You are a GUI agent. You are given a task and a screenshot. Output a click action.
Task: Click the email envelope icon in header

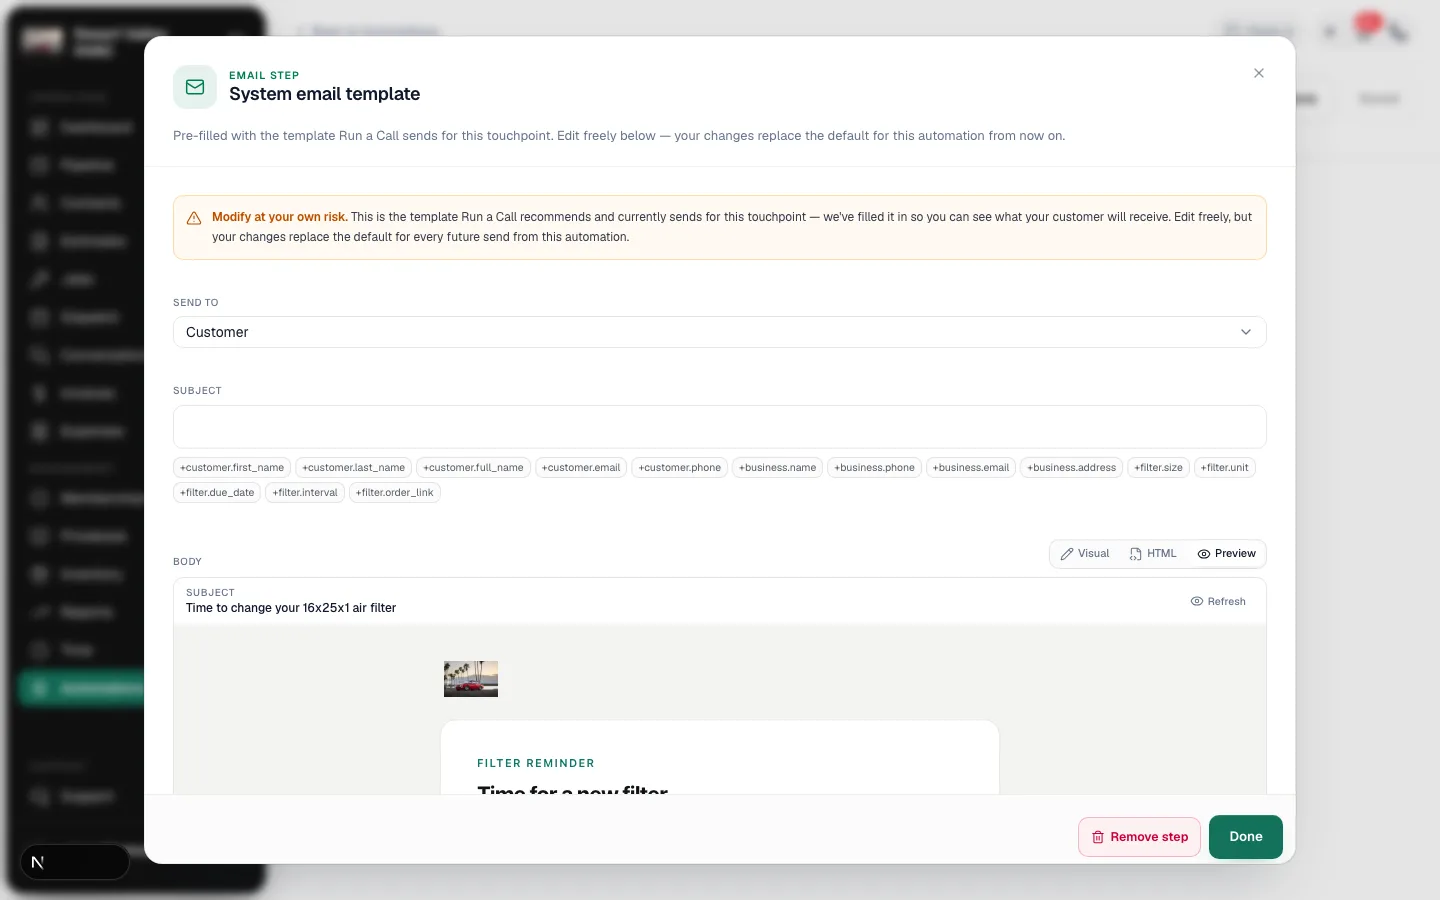pyautogui.click(x=195, y=87)
